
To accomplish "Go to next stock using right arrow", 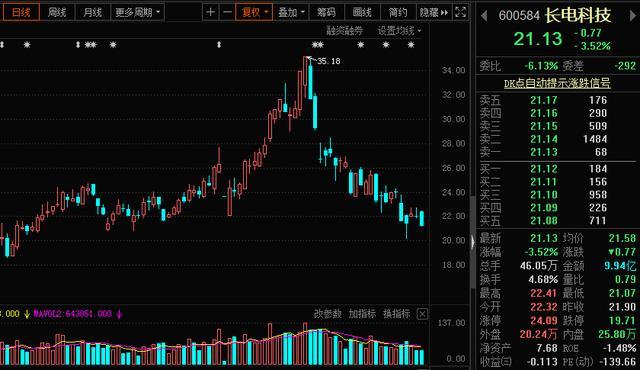I will [x=633, y=16].
